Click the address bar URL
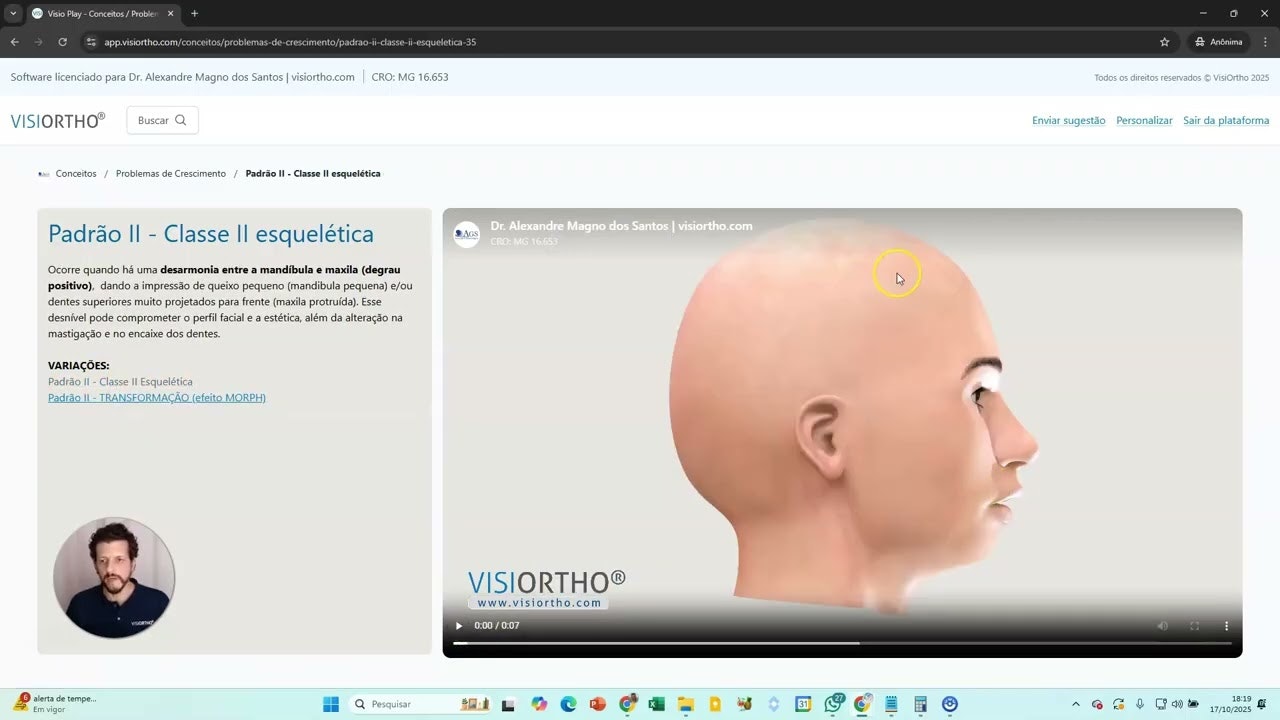Screen dimensions: 1280x720 [290, 42]
